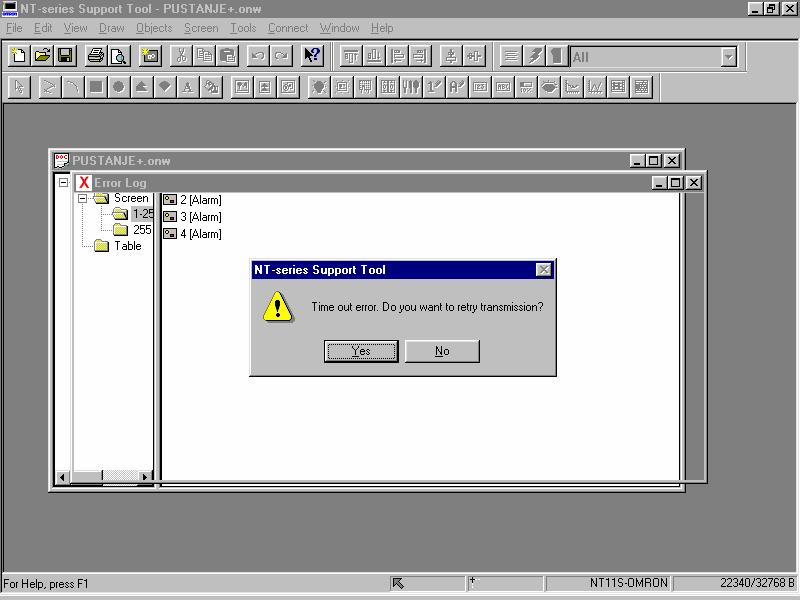This screenshot has width=800, height=600.
Task: Open the Tools menu
Action: tap(243, 28)
